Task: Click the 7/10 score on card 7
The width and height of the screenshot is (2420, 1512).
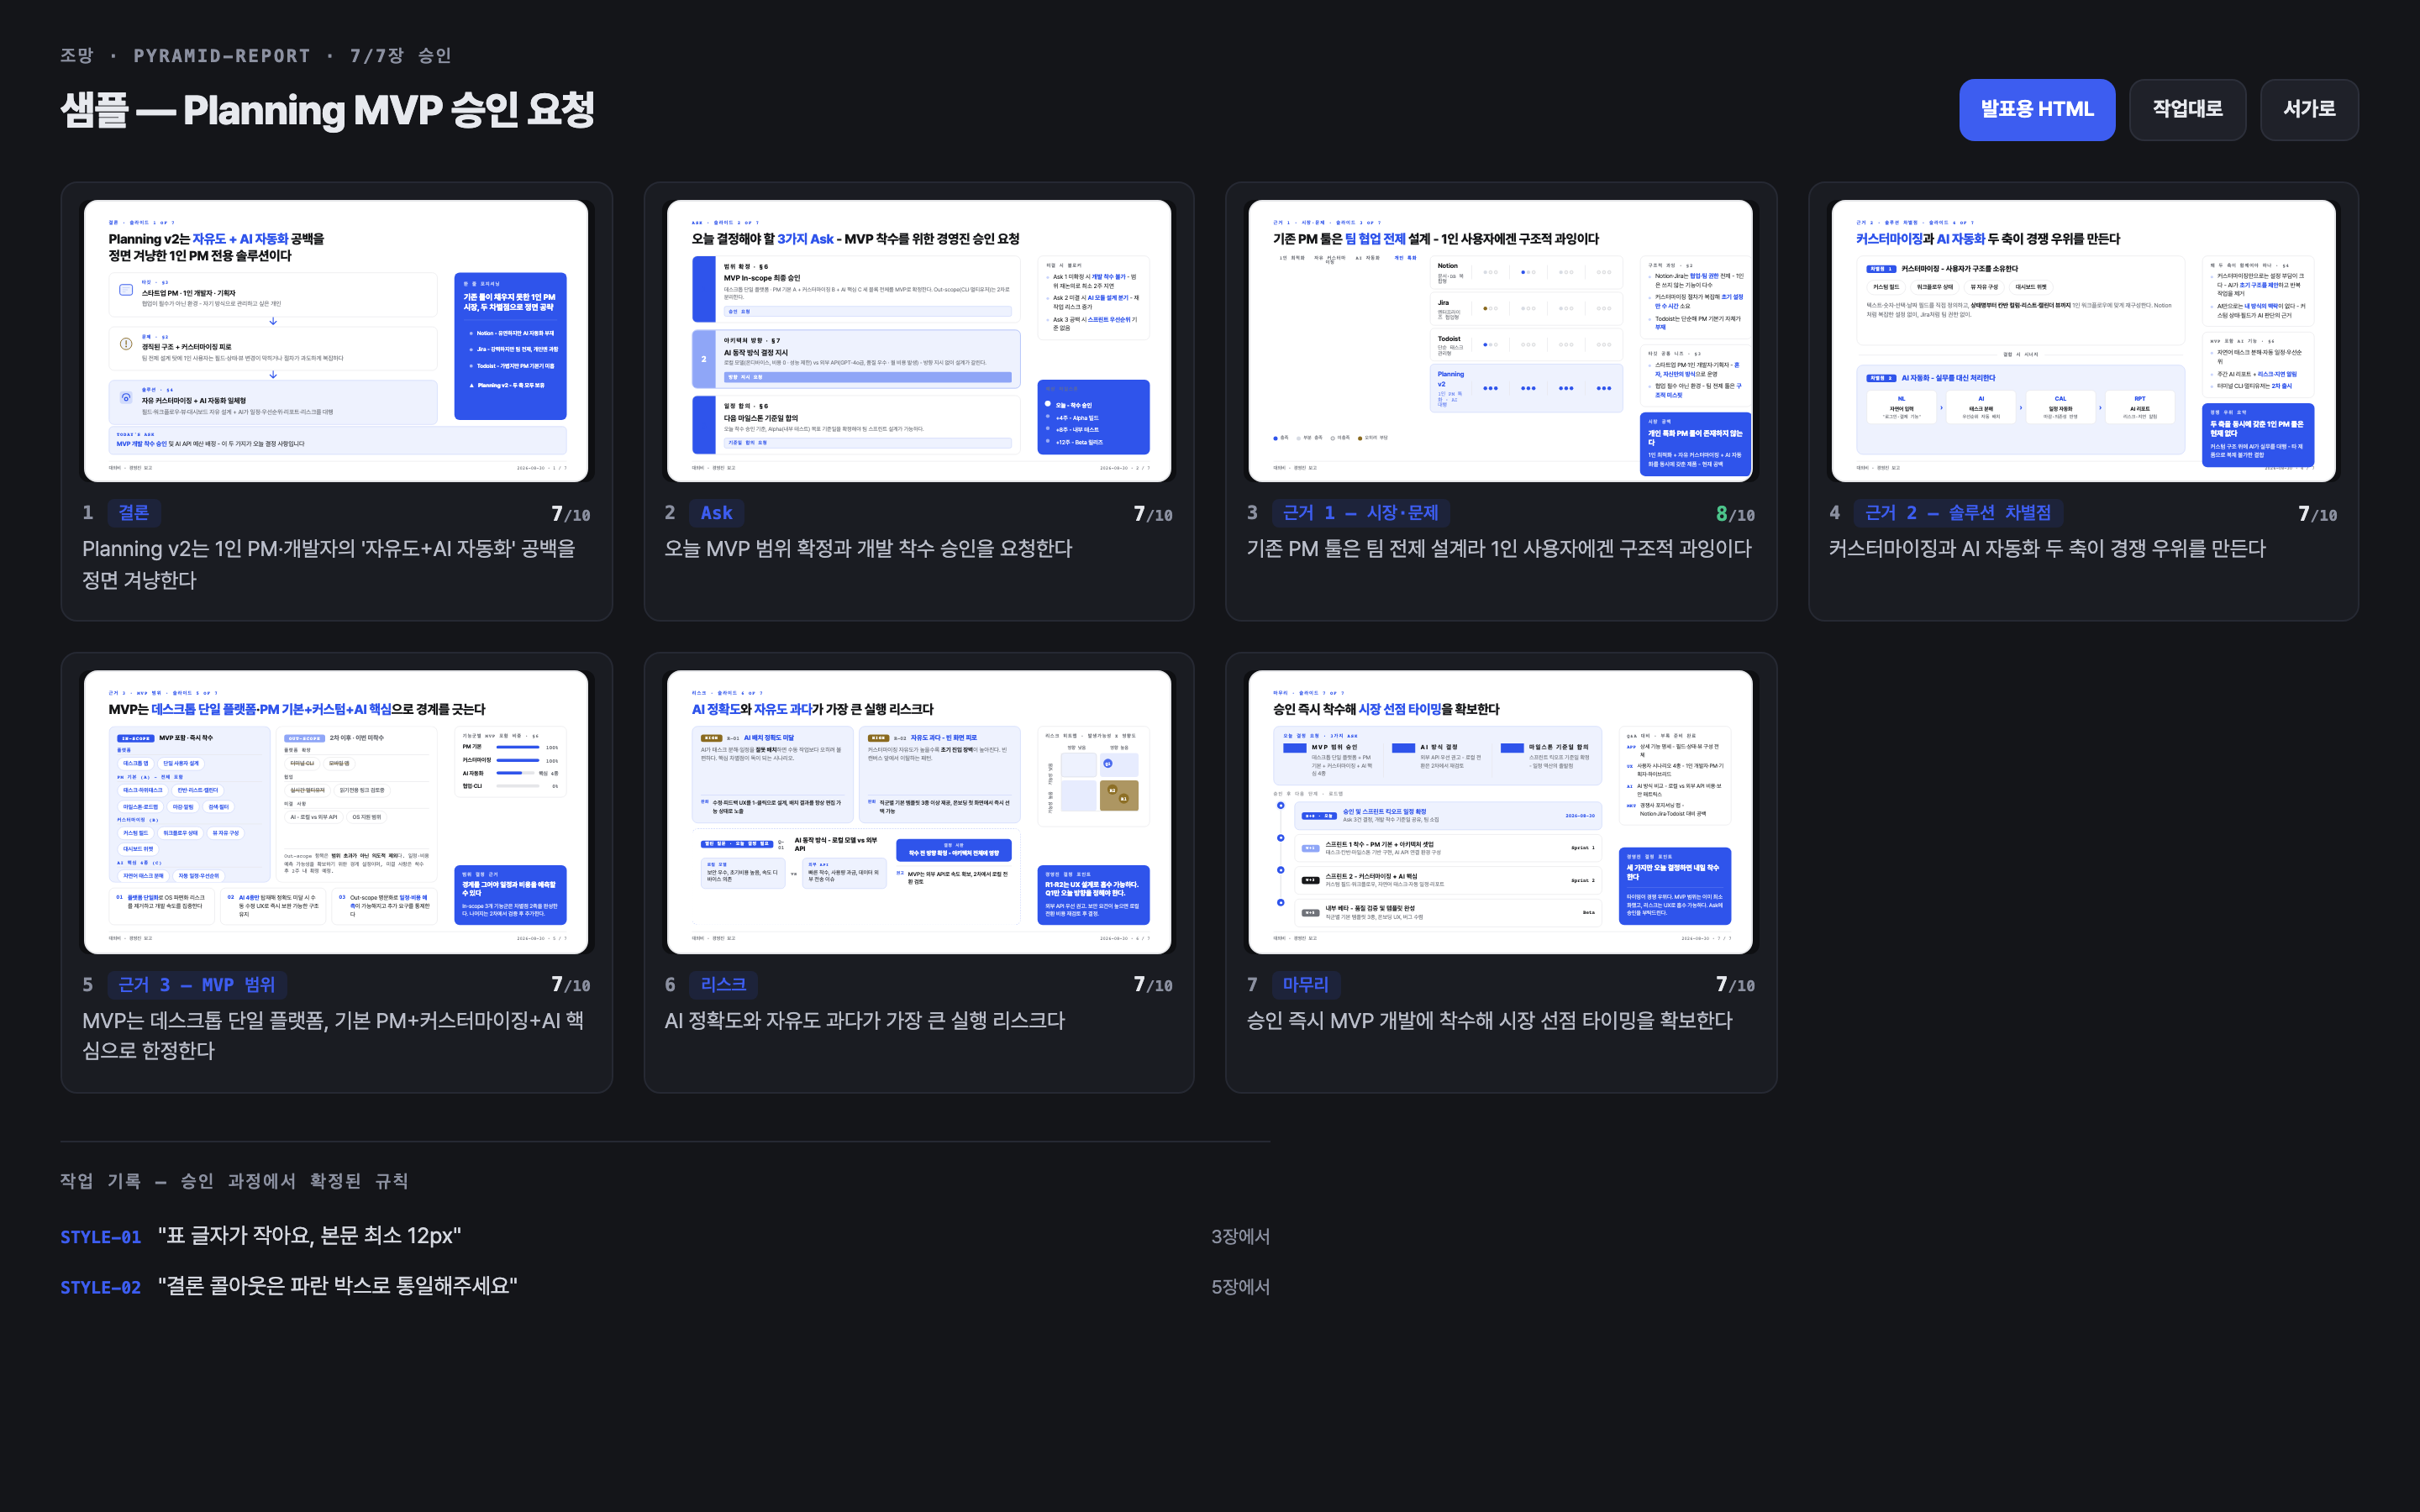Action: pyautogui.click(x=1735, y=985)
